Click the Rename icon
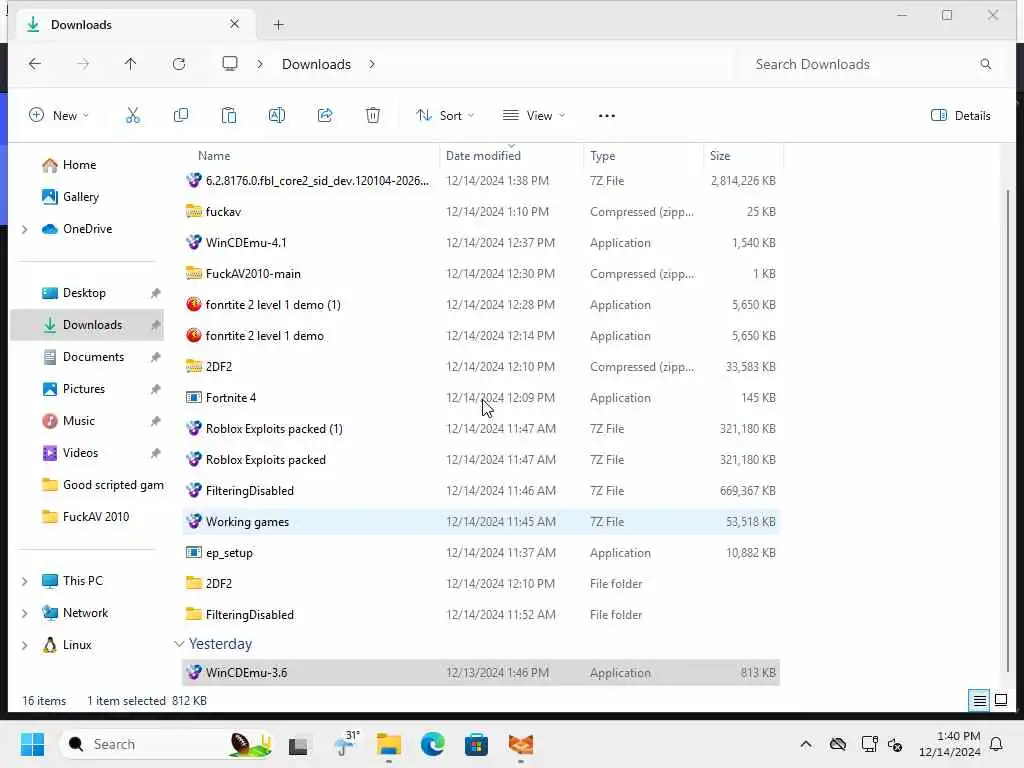1024x768 pixels. (277, 116)
